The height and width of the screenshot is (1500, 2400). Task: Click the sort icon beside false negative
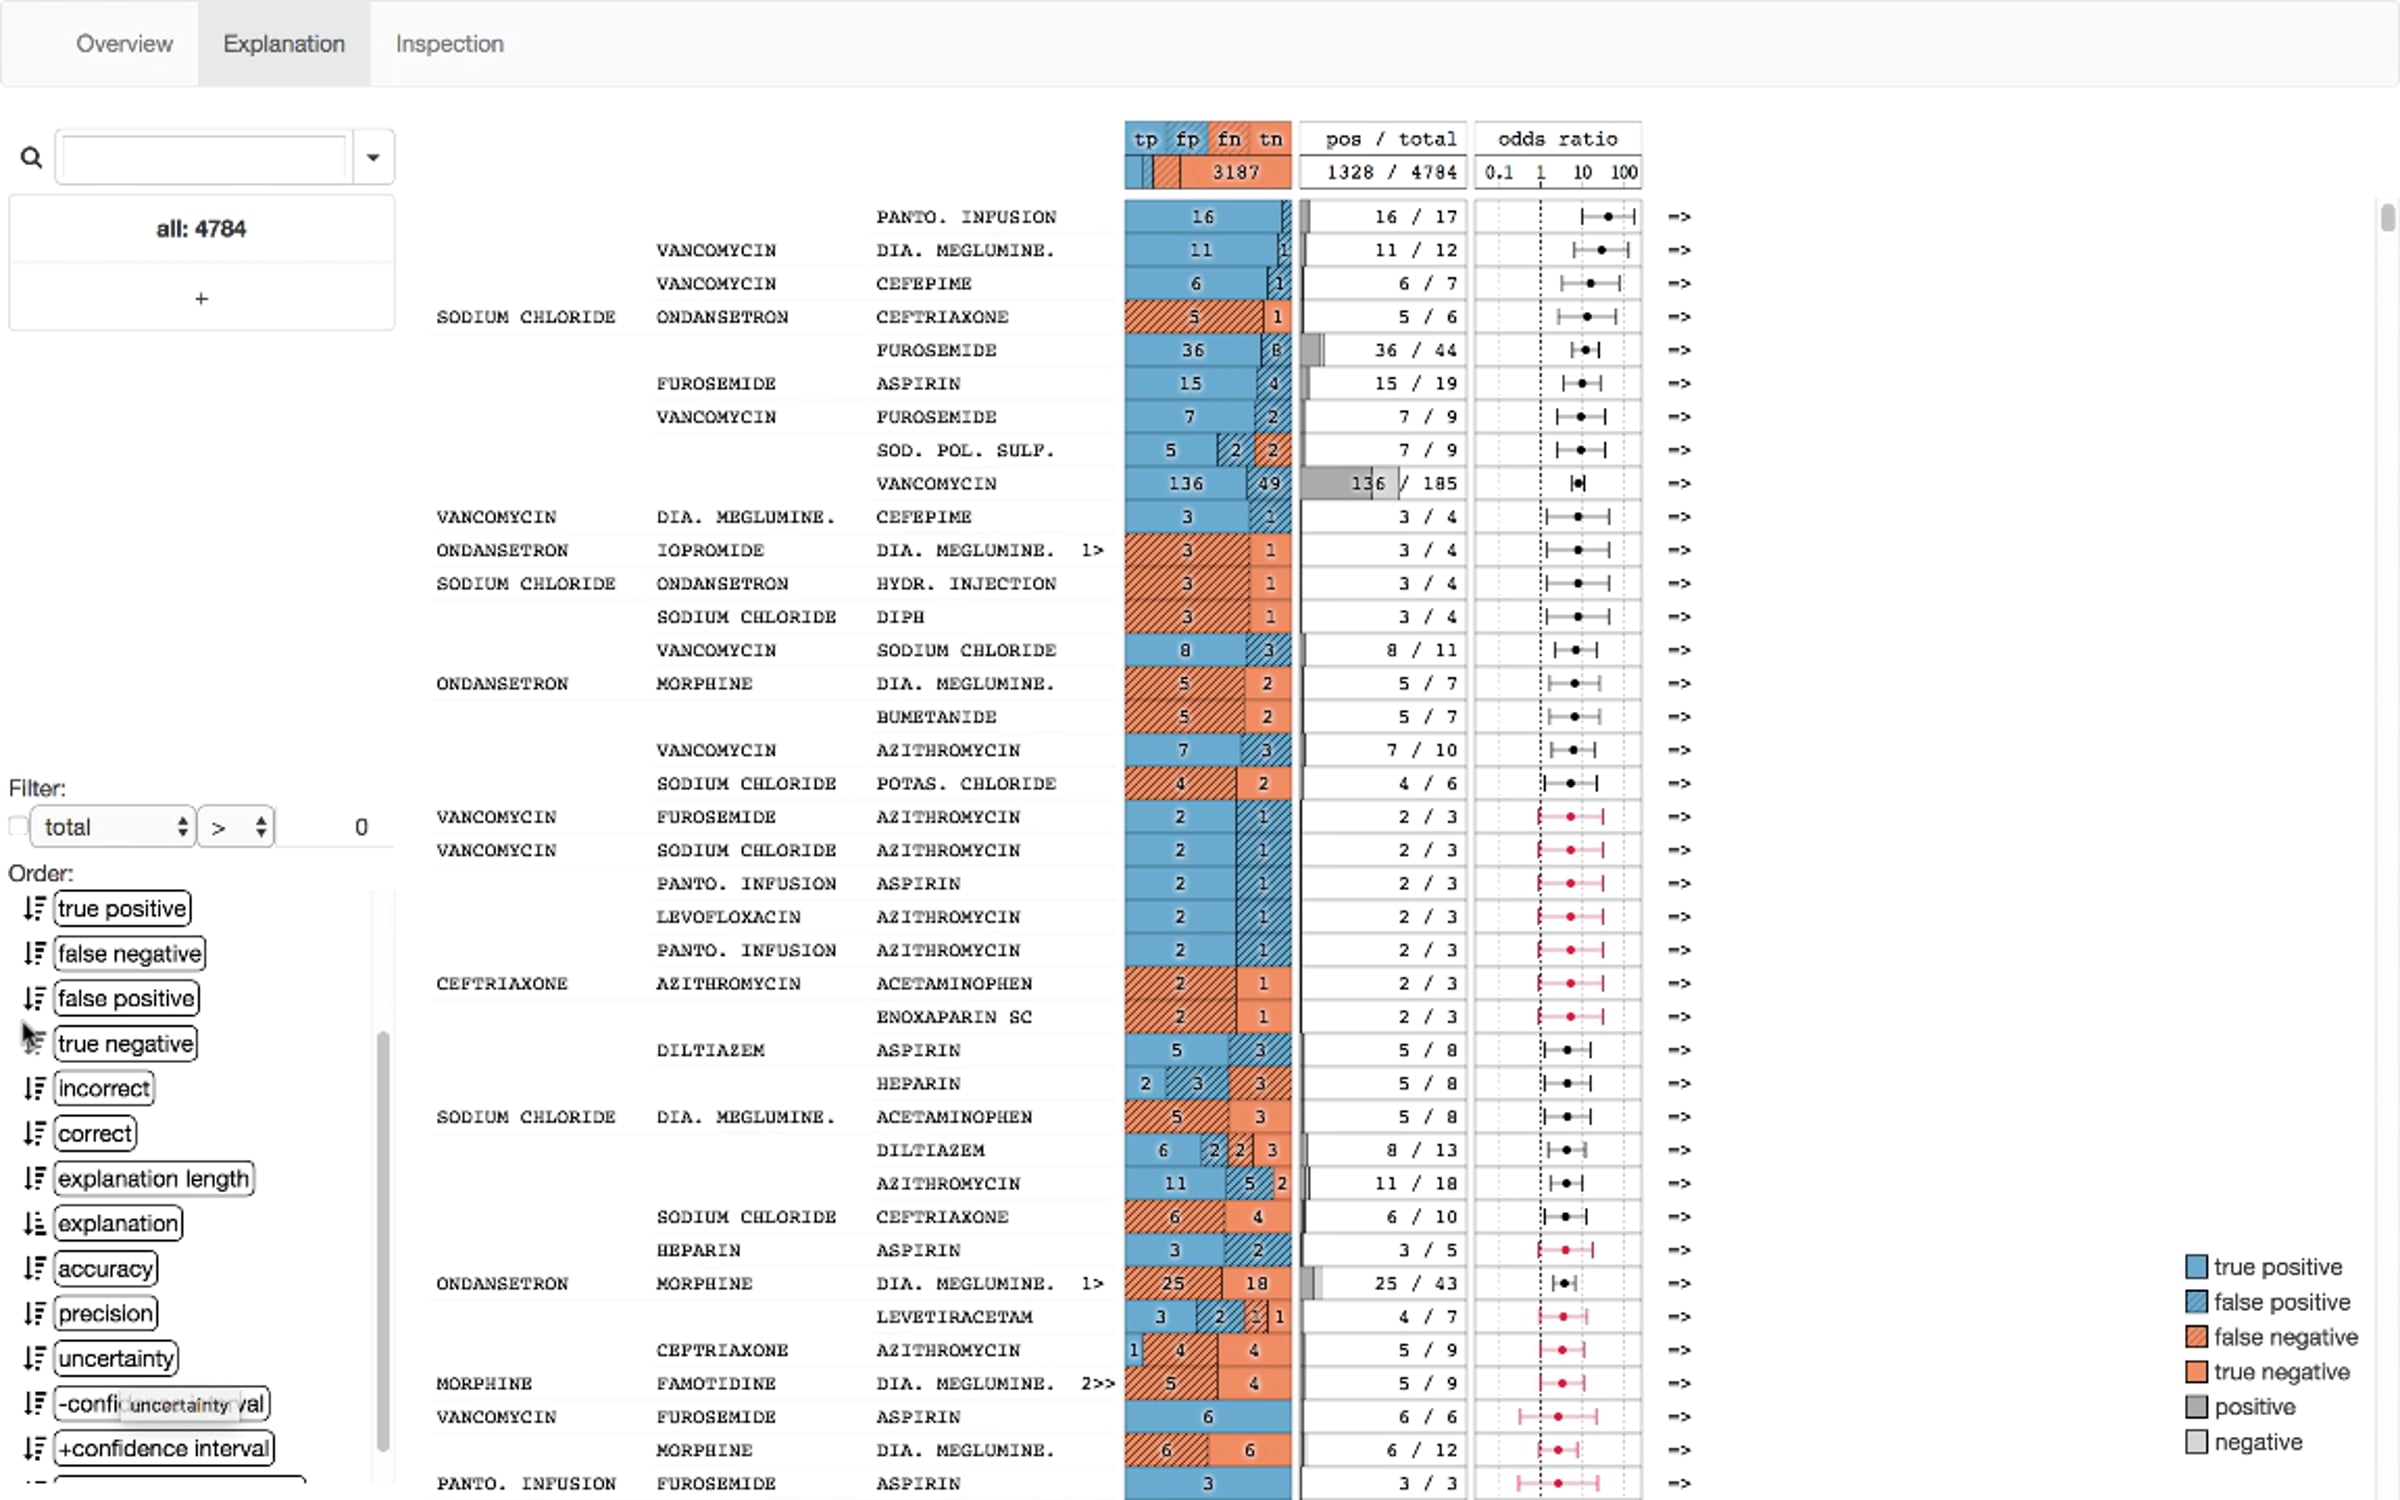(34, 953)
